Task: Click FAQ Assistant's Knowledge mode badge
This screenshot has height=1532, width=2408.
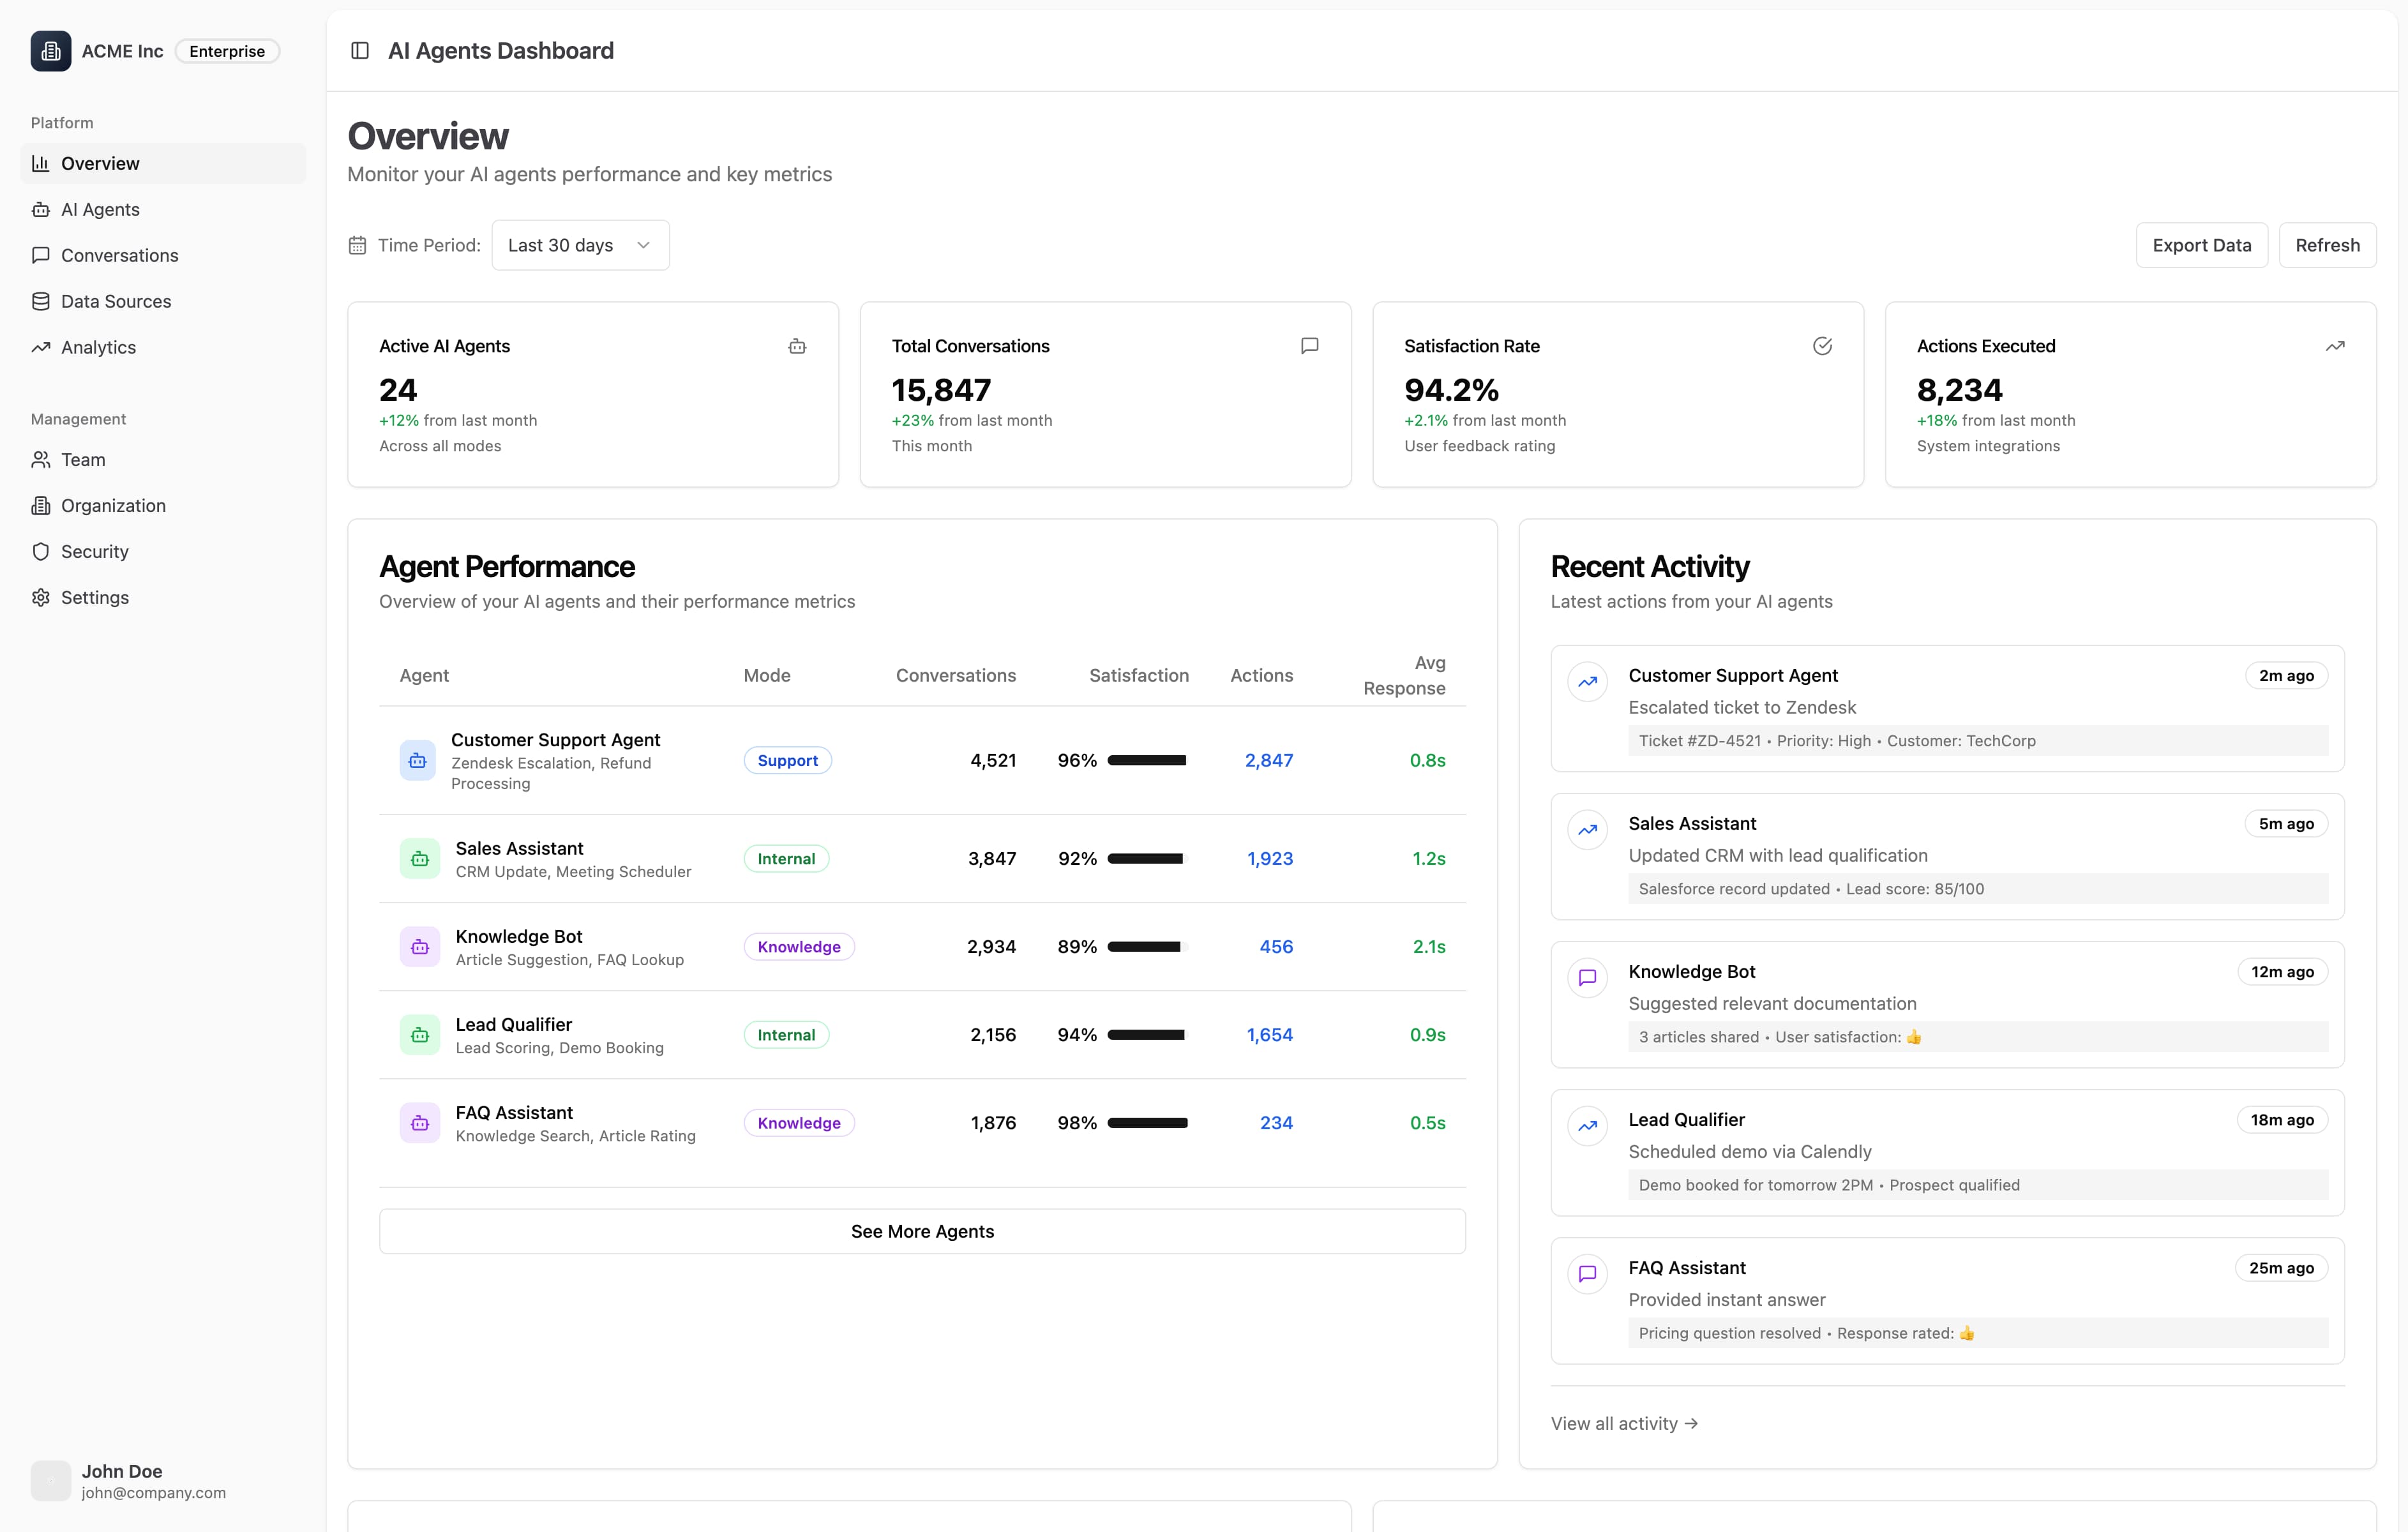Action: coord(799,1123)
